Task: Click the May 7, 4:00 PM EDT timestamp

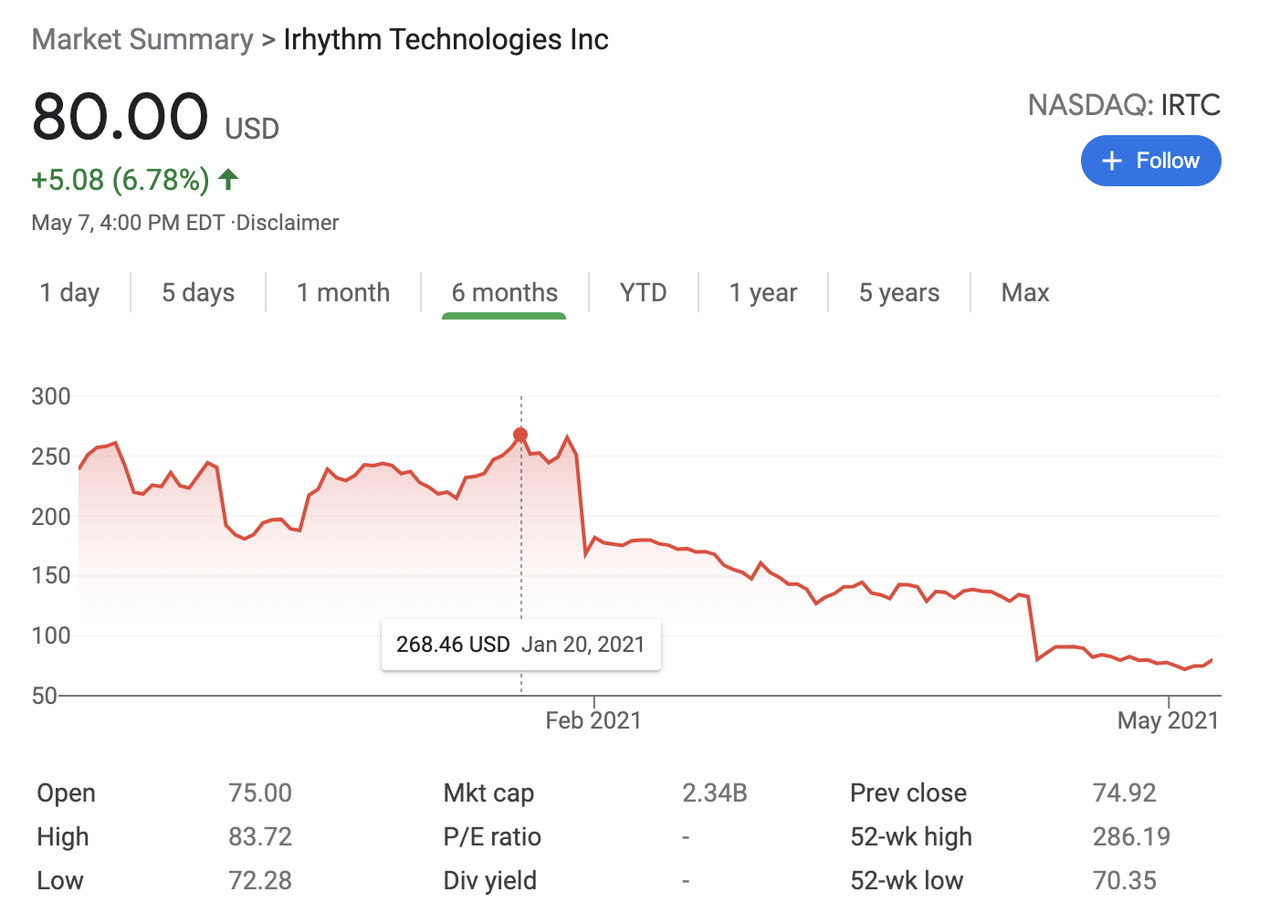Action: point(130,223)
